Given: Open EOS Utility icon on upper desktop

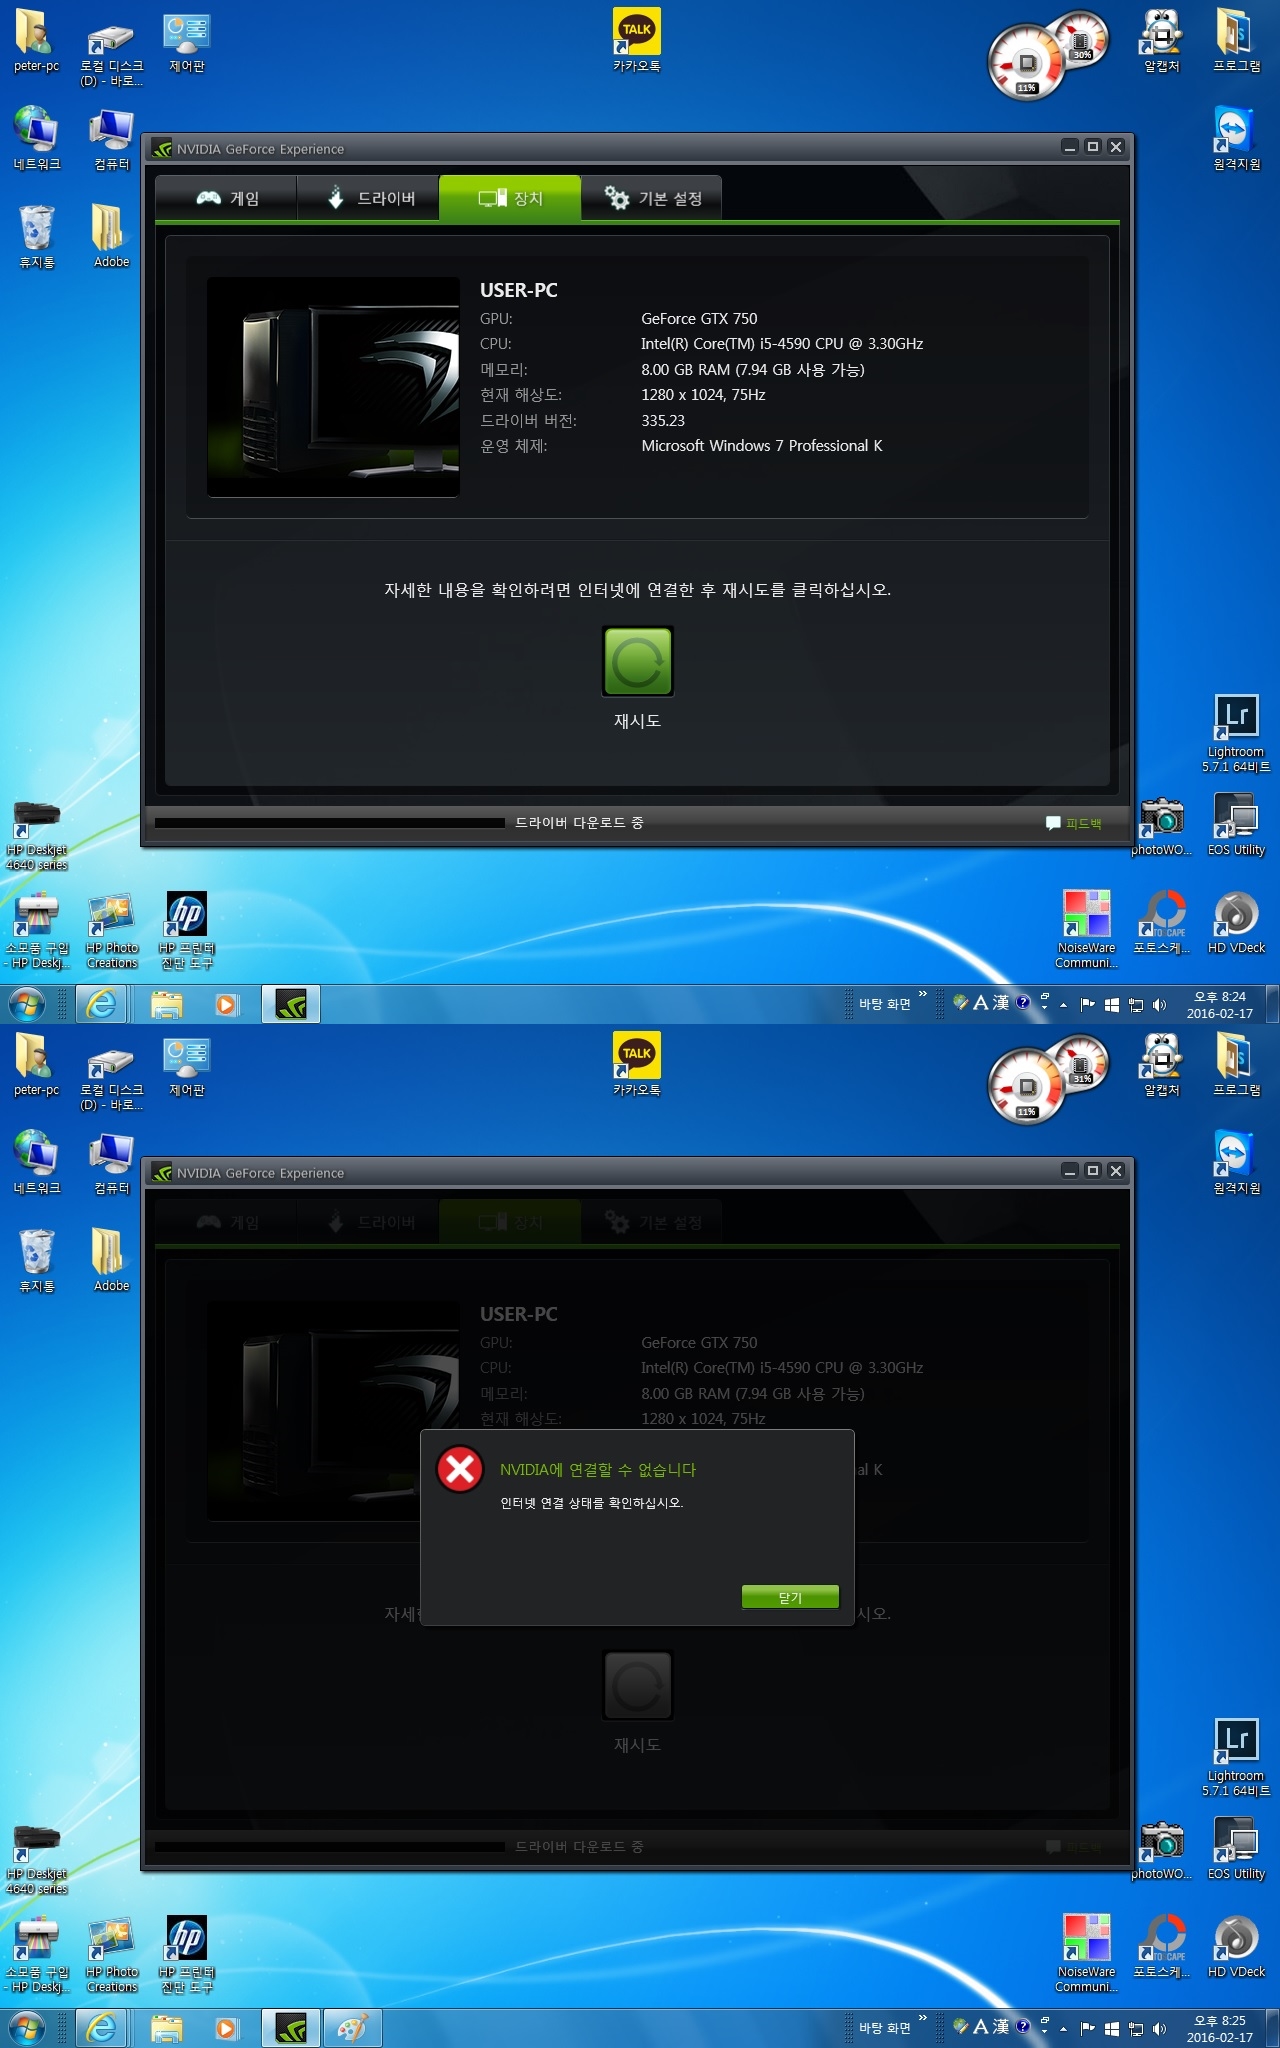Looking at the screenshot, I should coord(1236,824).
